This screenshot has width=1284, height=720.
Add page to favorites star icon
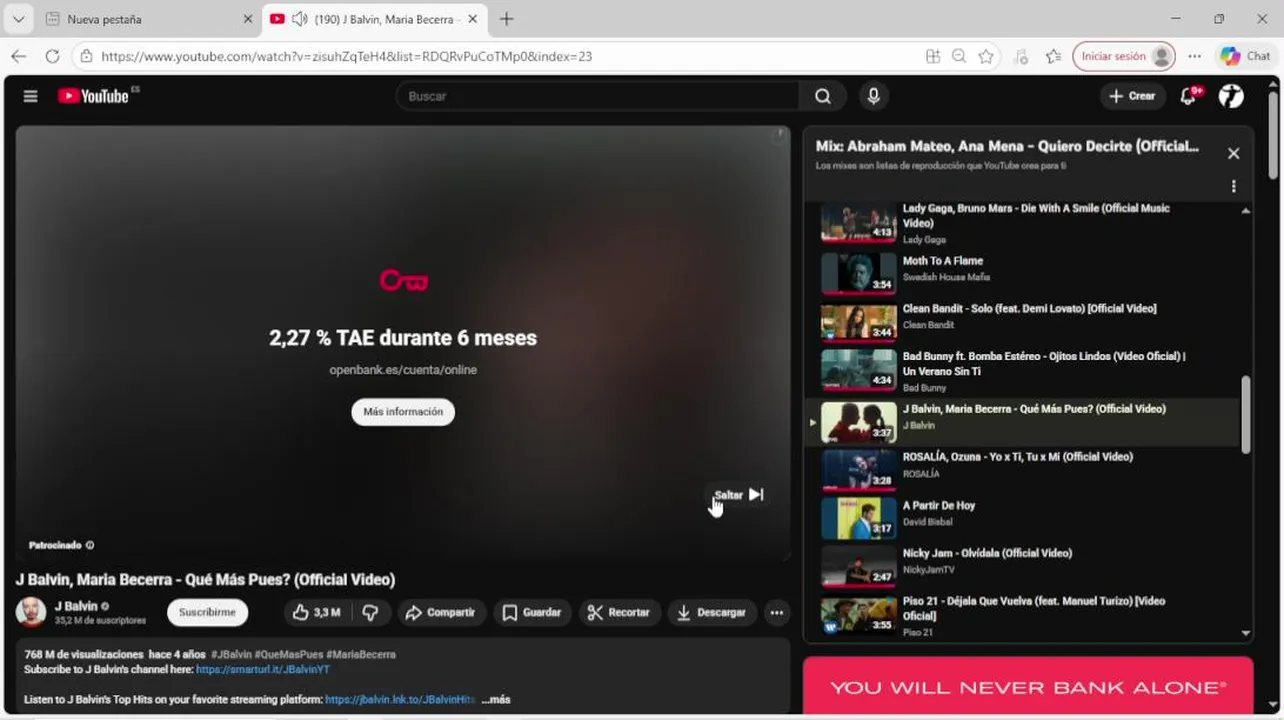coord(986,56)
